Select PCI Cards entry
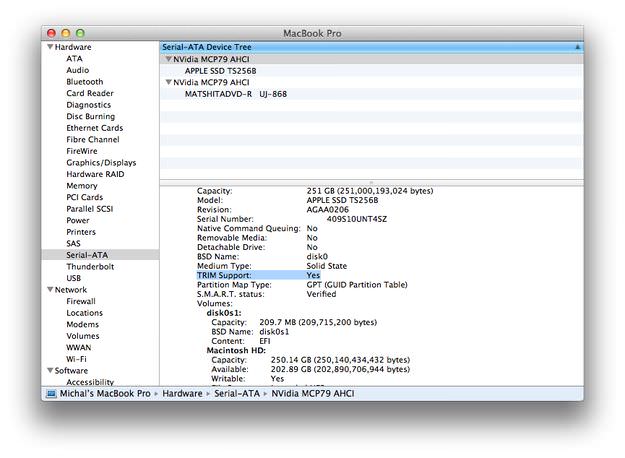 click(x=85, y=197)
